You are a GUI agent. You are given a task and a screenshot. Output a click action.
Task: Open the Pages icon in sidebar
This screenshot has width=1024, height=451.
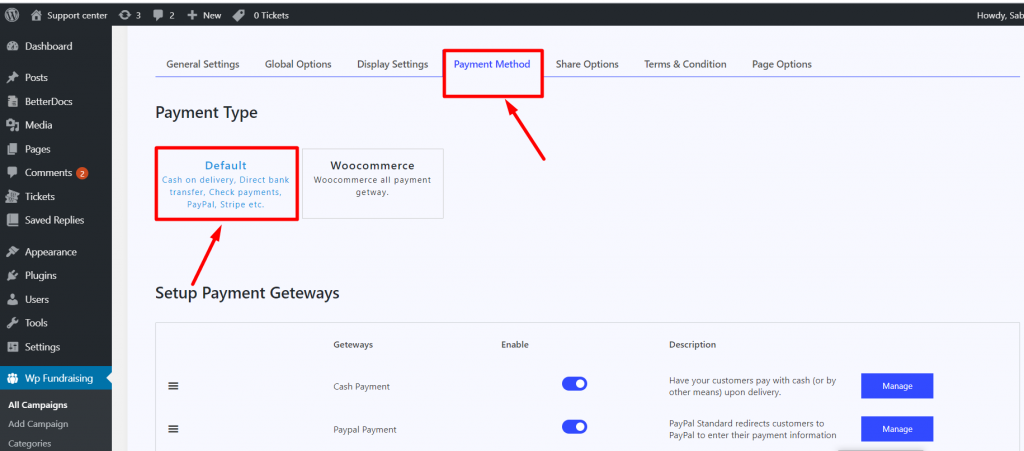point(12,149)
